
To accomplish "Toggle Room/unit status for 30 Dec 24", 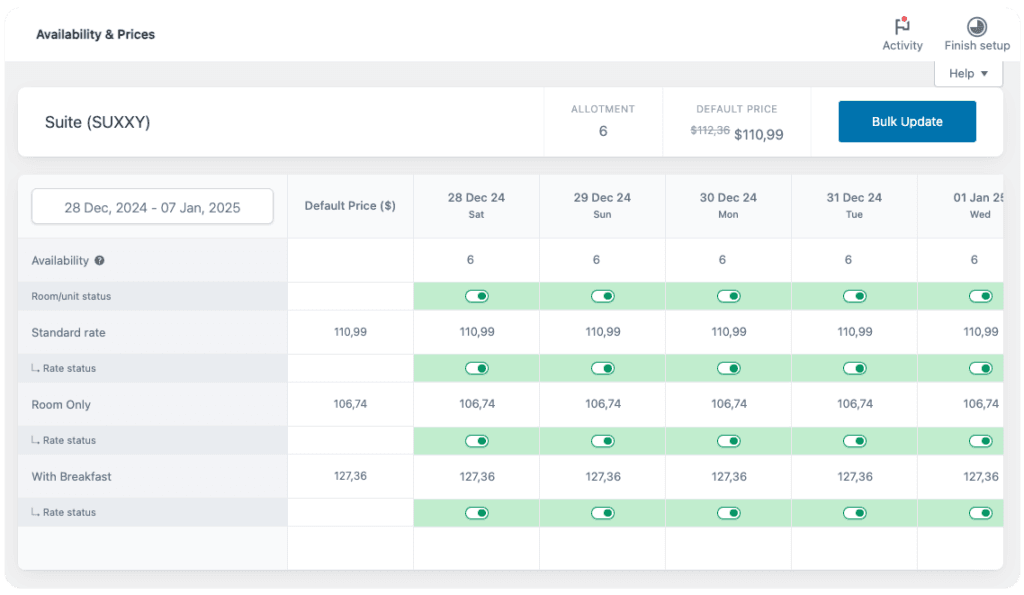I will click(x=729, y=297).
